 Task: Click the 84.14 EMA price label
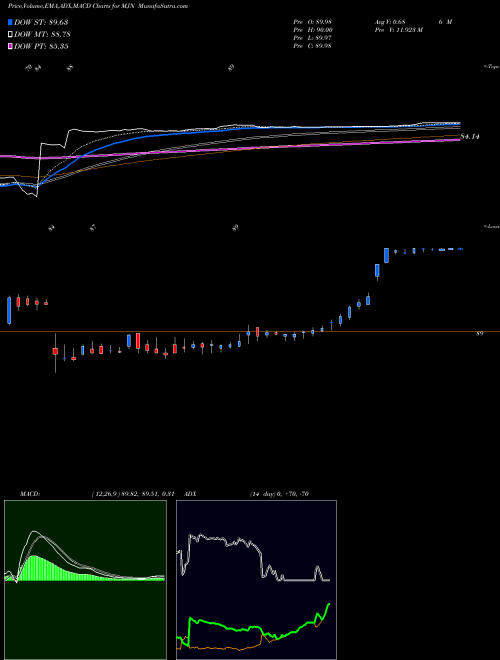(470, 136)
